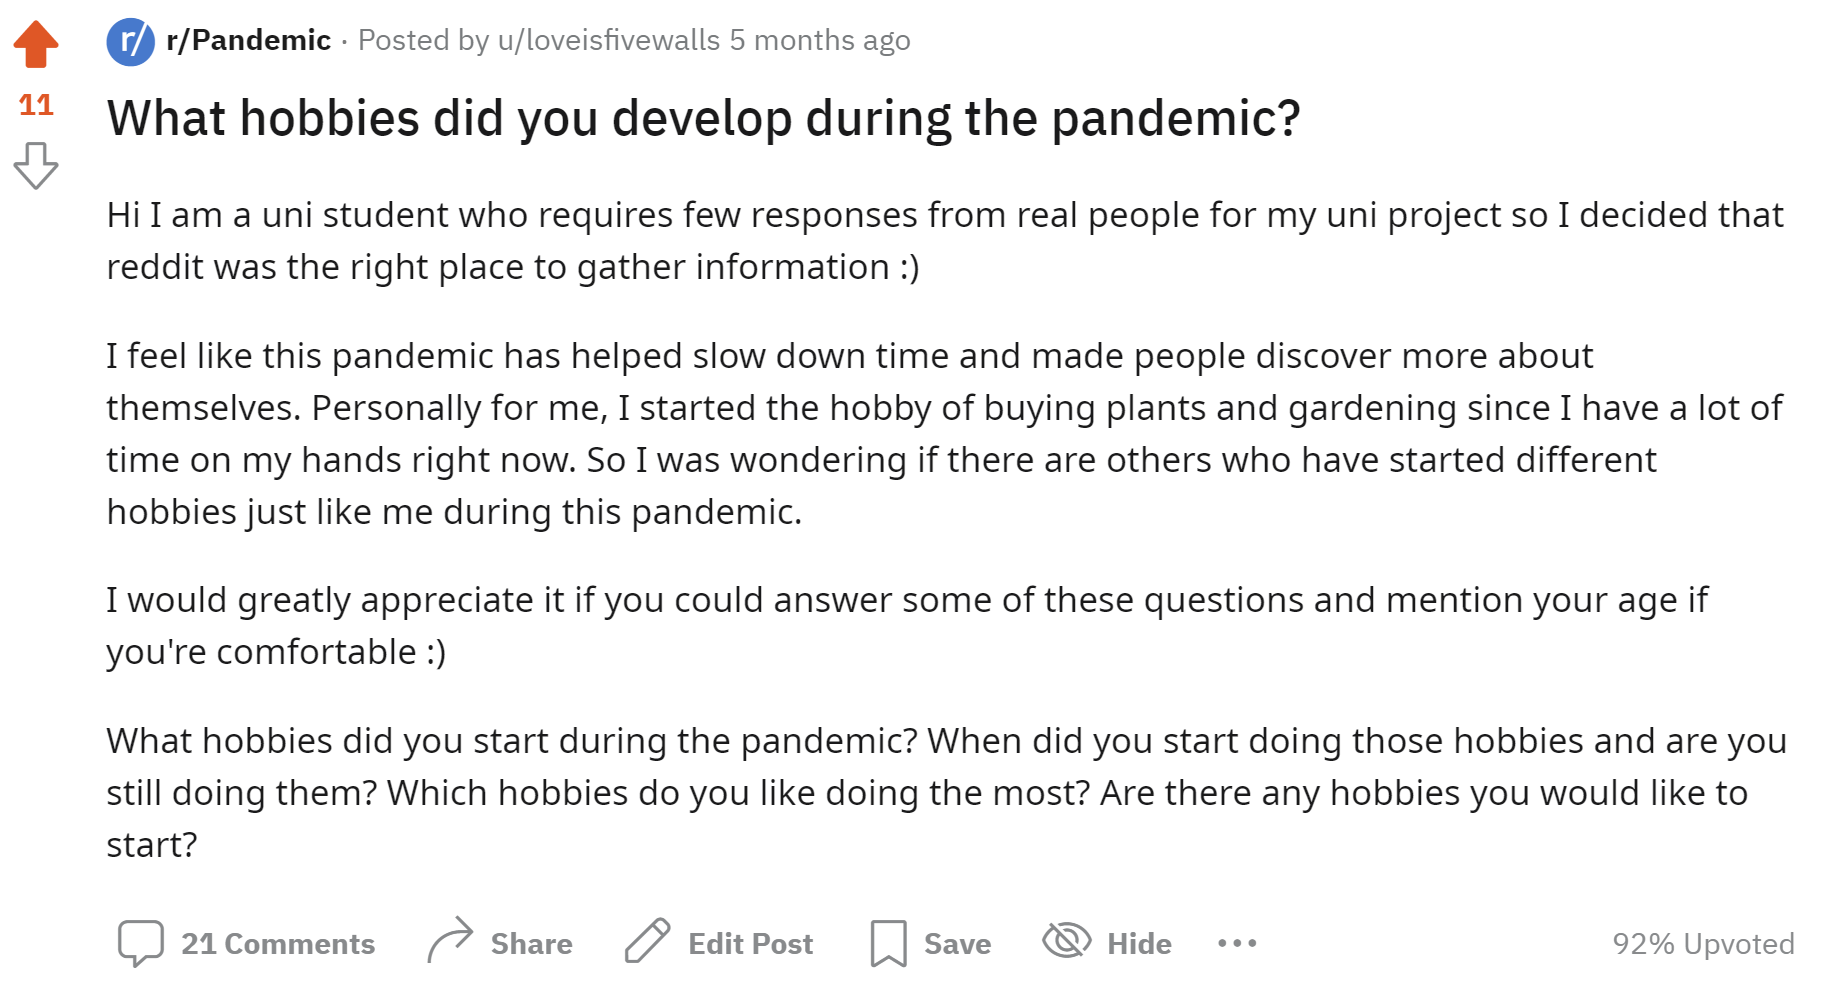Viewport: 1821px width, 983px height.
Task: Open the r/Pandemic subreddit link
Action: (x=248, y=40)
